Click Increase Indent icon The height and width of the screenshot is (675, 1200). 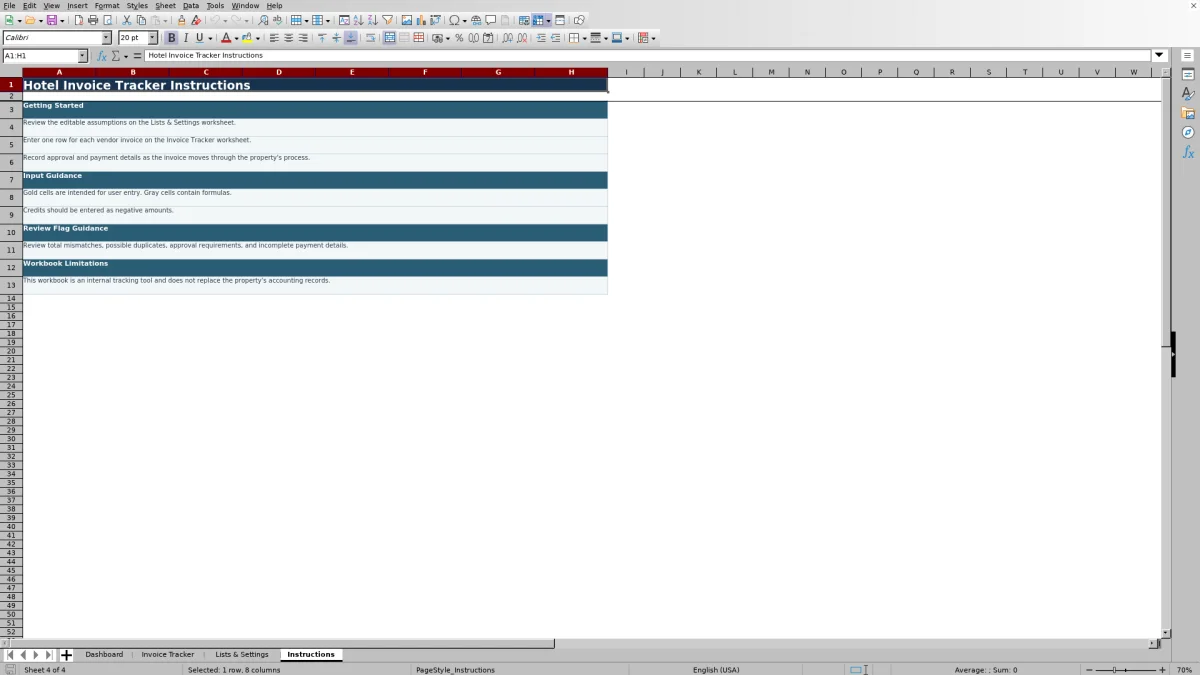pyautogui.click(x=541, y=38)
